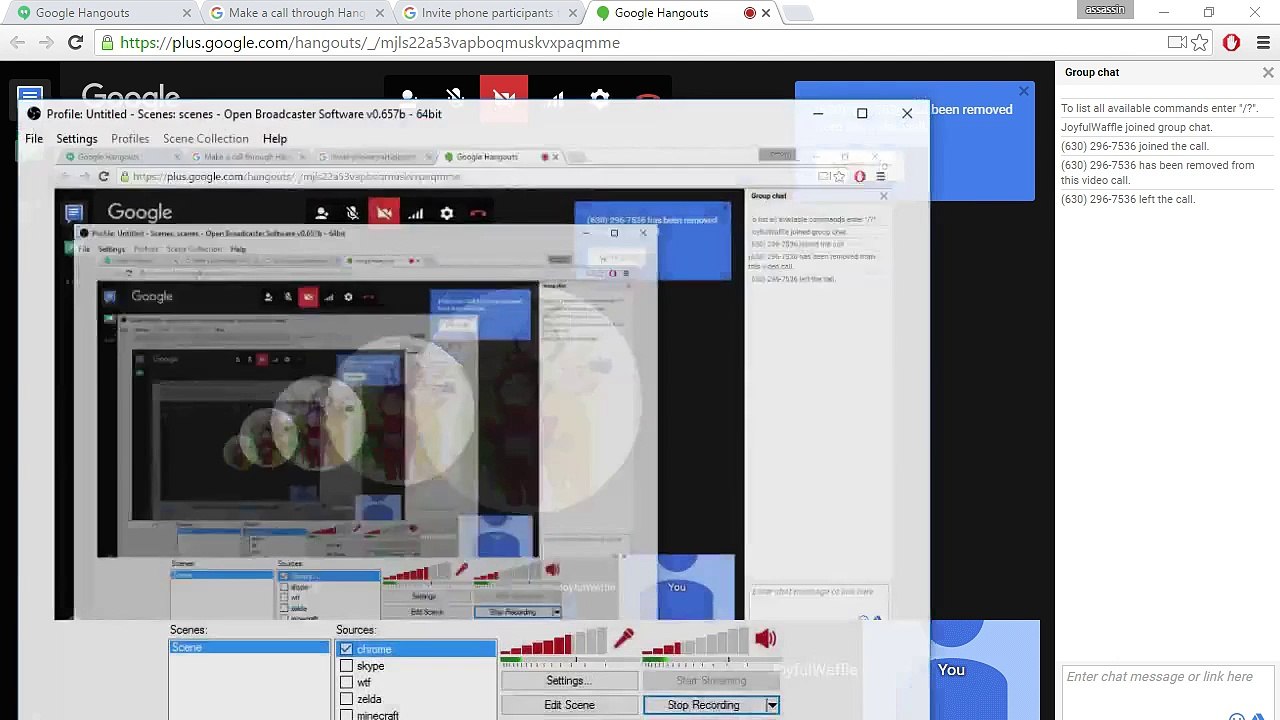Close the first Google Hangouts tab

(186, 13)
